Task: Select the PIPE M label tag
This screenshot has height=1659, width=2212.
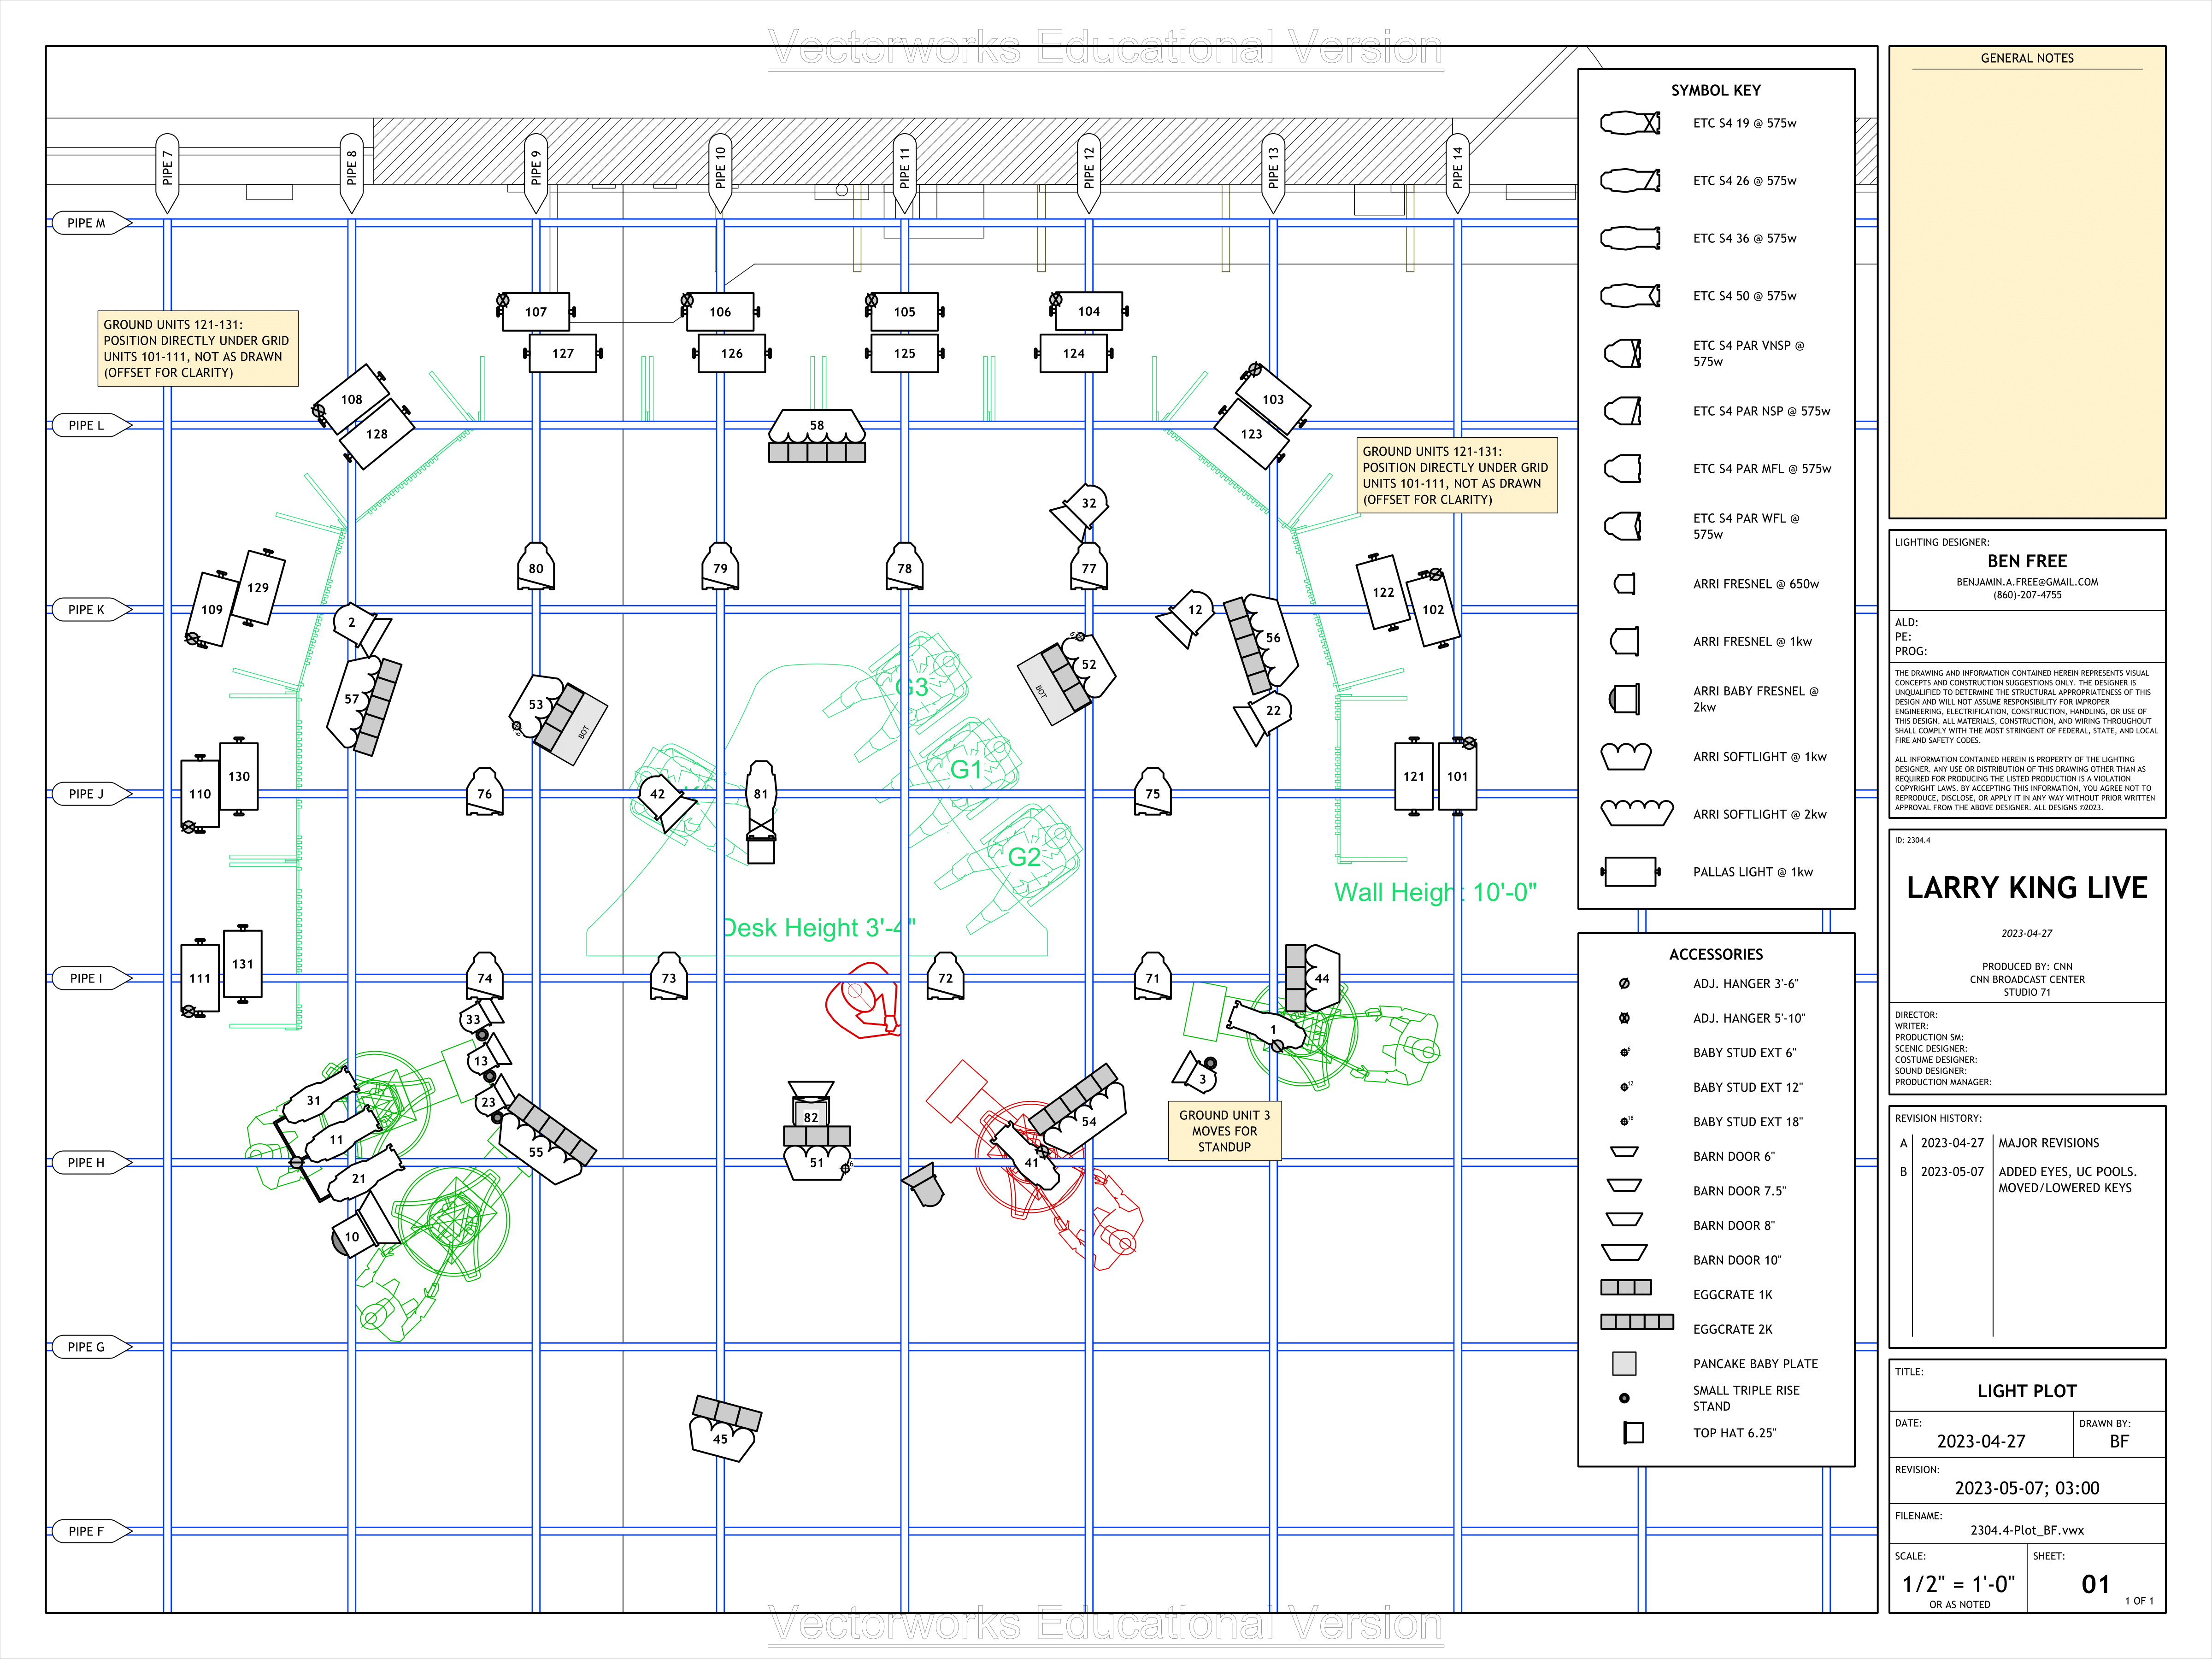Action: [90, 223]
